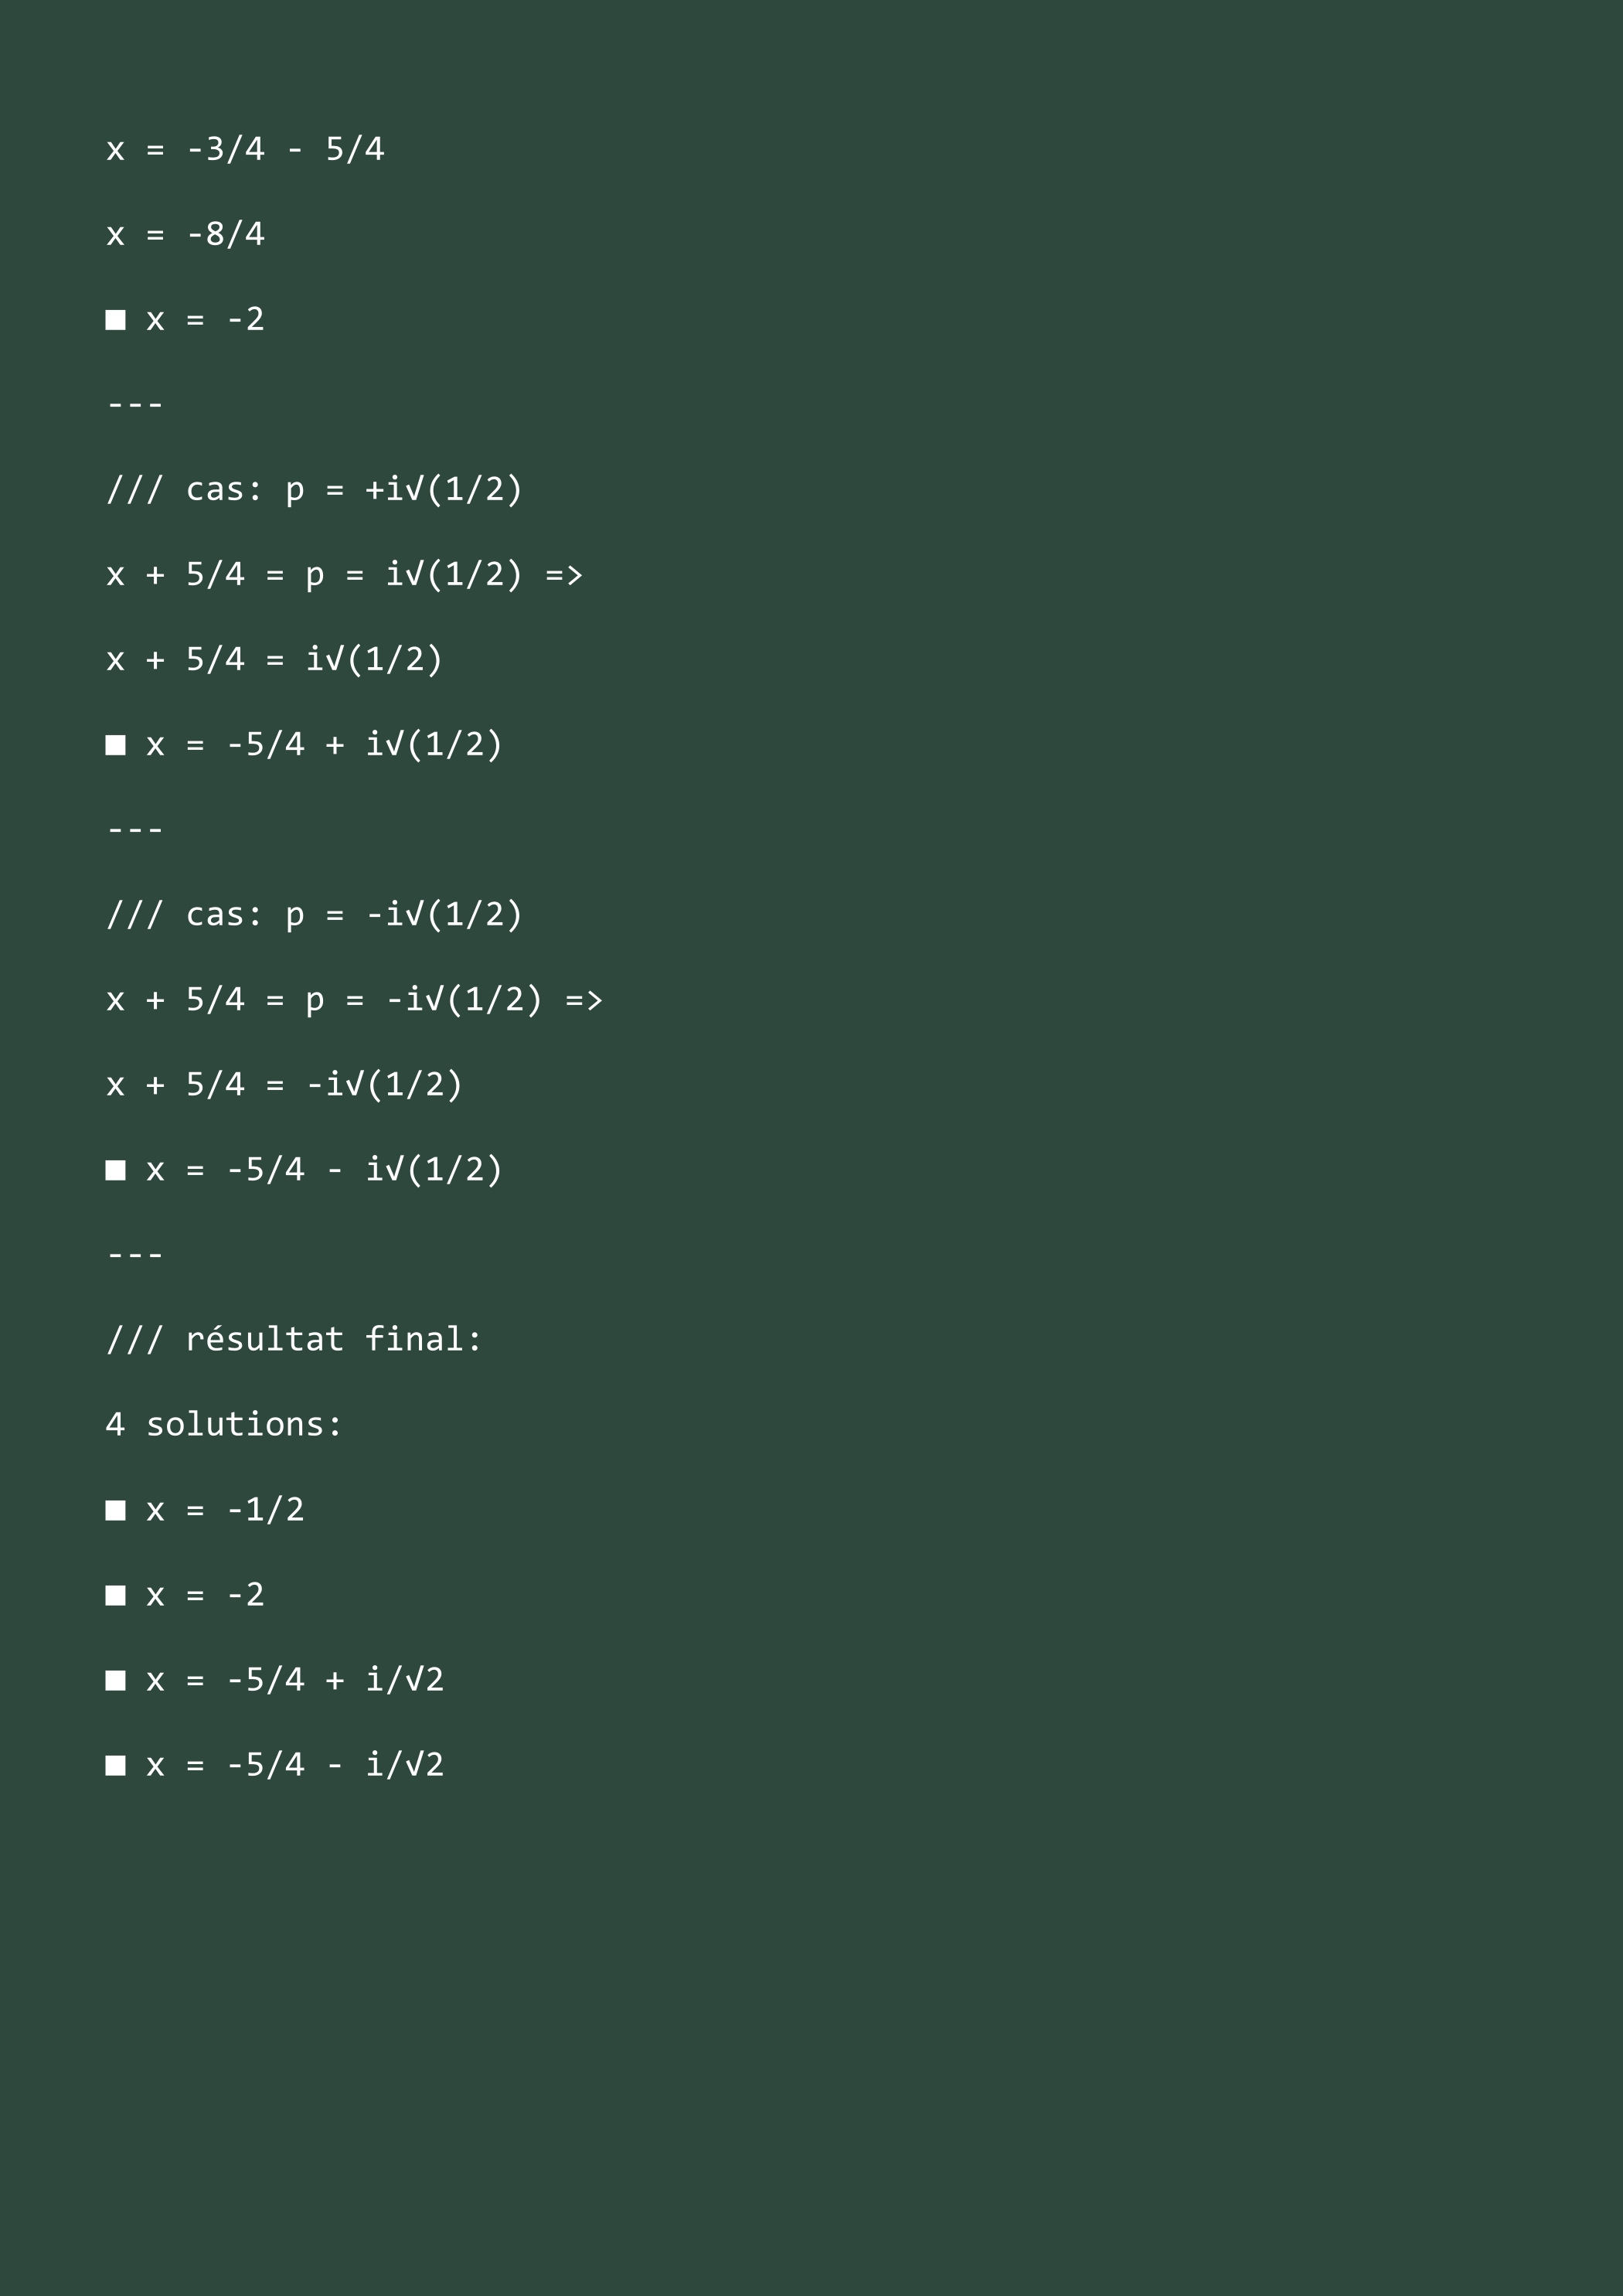Click equation x + 5/4 = i√(1/2)
The height and width of the screenshot is (2296, 1623).
[x=274, y=659]
